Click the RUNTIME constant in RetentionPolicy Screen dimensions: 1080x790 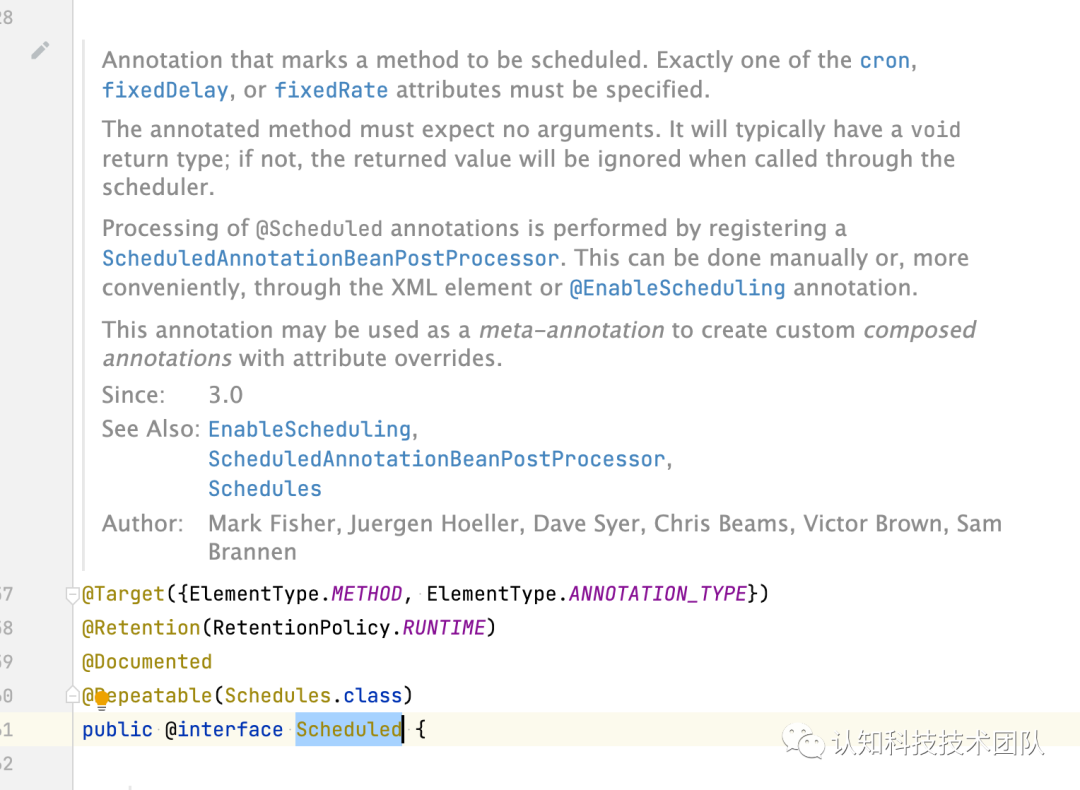pyautogui.click(x=443, y=628)
